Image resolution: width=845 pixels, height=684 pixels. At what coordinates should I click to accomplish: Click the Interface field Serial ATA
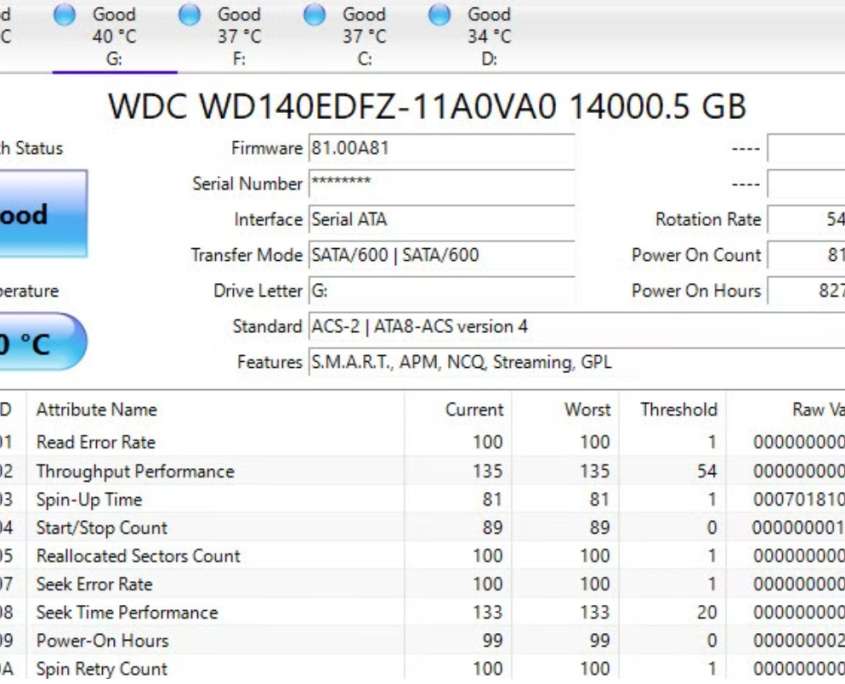[x=441, y=219]
